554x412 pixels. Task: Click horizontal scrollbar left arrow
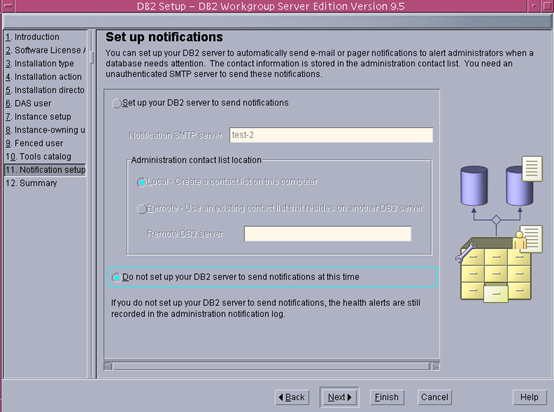point(108,366)
